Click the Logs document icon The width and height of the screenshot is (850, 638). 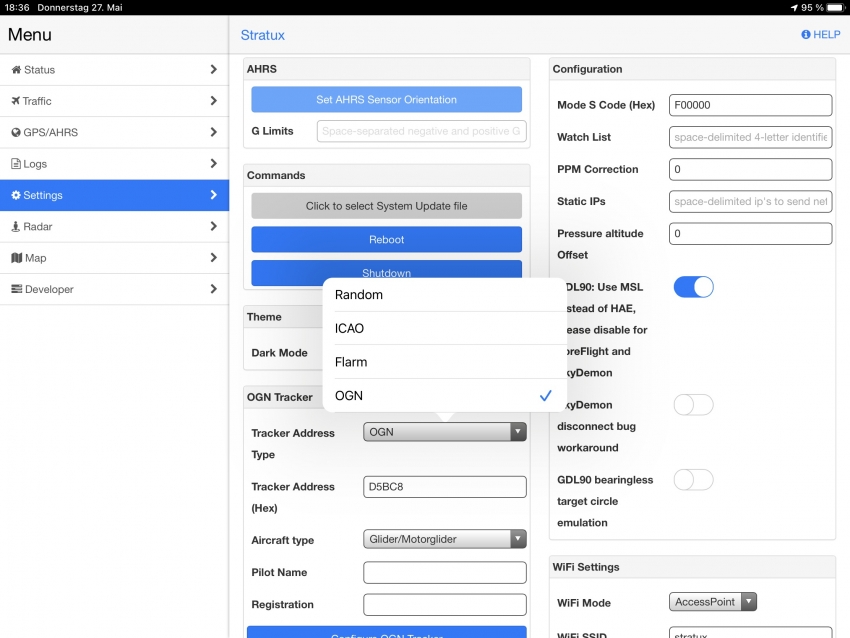coord(16,164)
